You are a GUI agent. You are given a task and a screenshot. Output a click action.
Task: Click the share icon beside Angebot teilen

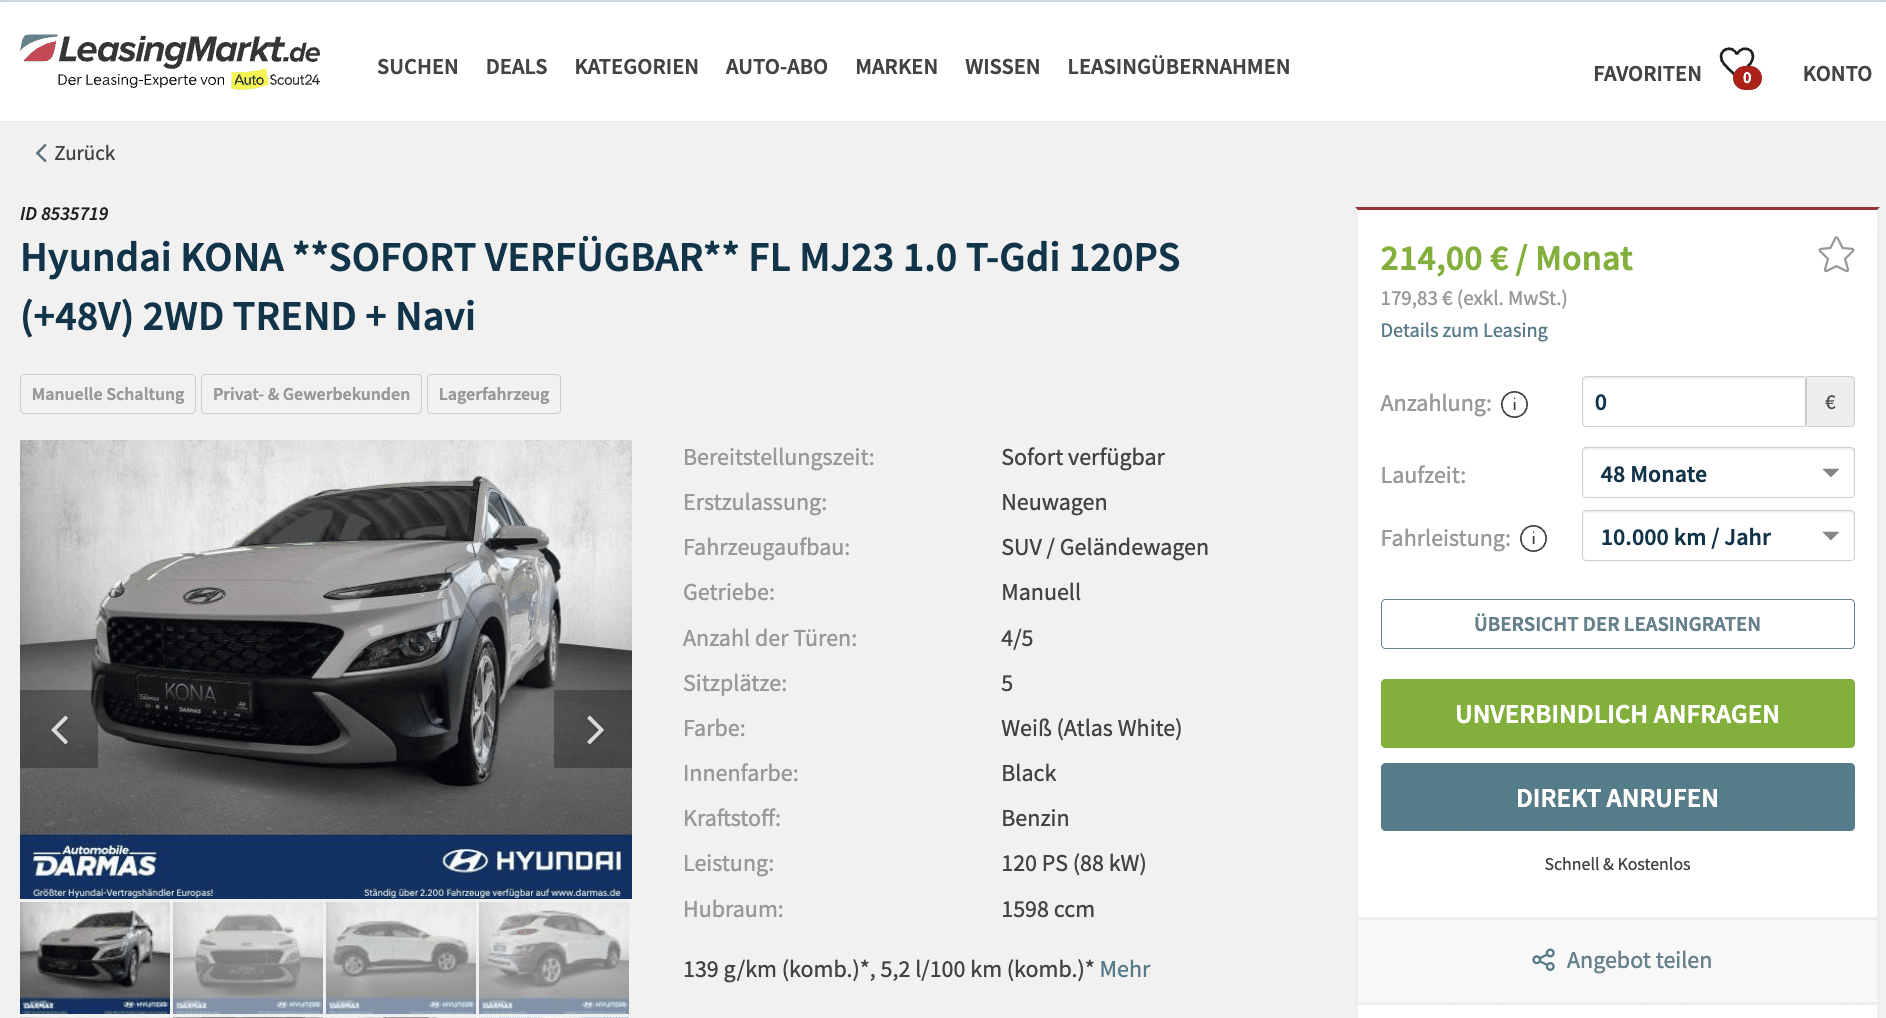(x=1543, y=960)
